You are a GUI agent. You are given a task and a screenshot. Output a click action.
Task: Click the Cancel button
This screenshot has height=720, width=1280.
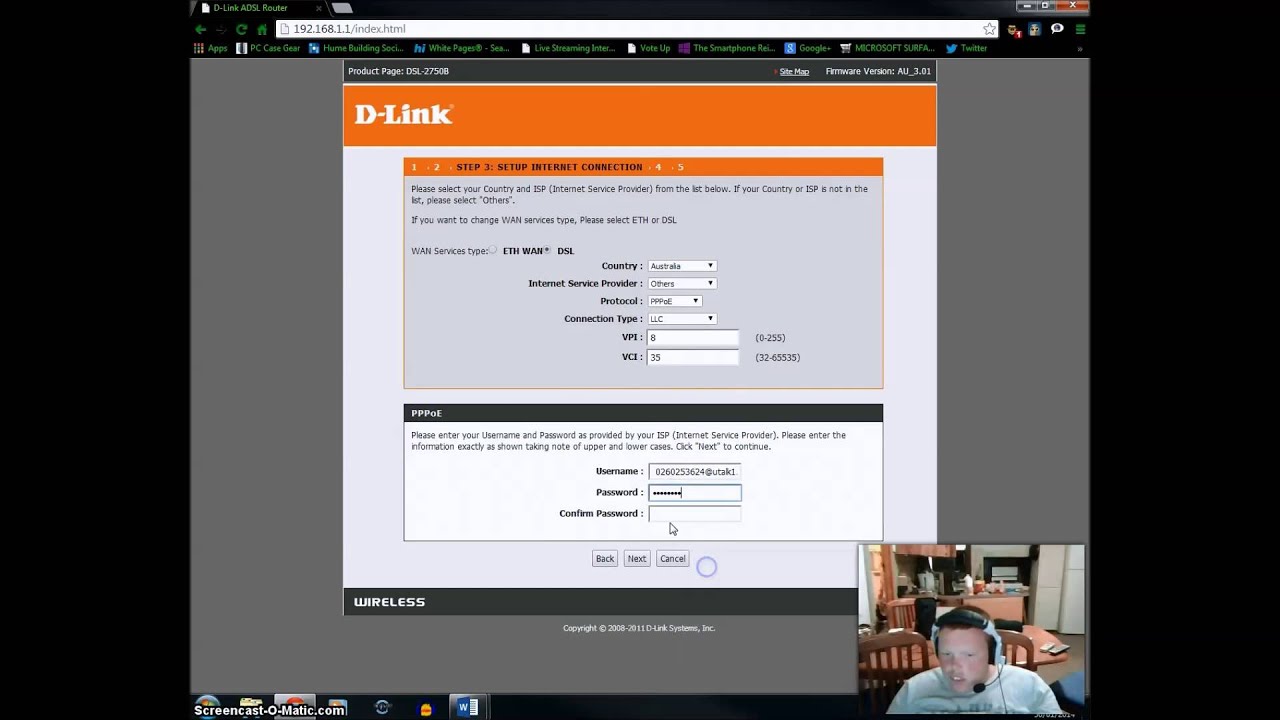click(673, 559)
